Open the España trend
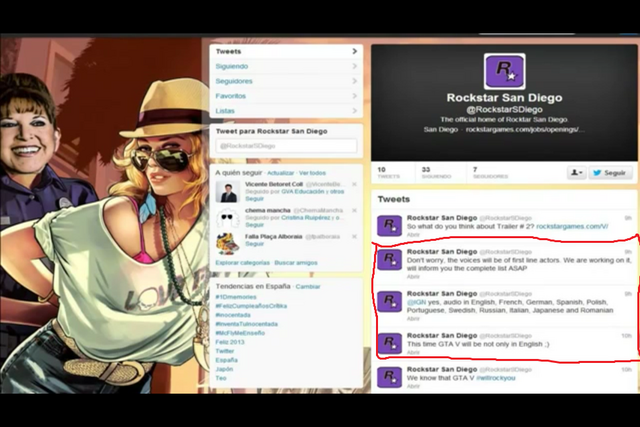The image size is (640, 427). click(x=227, y=360)
